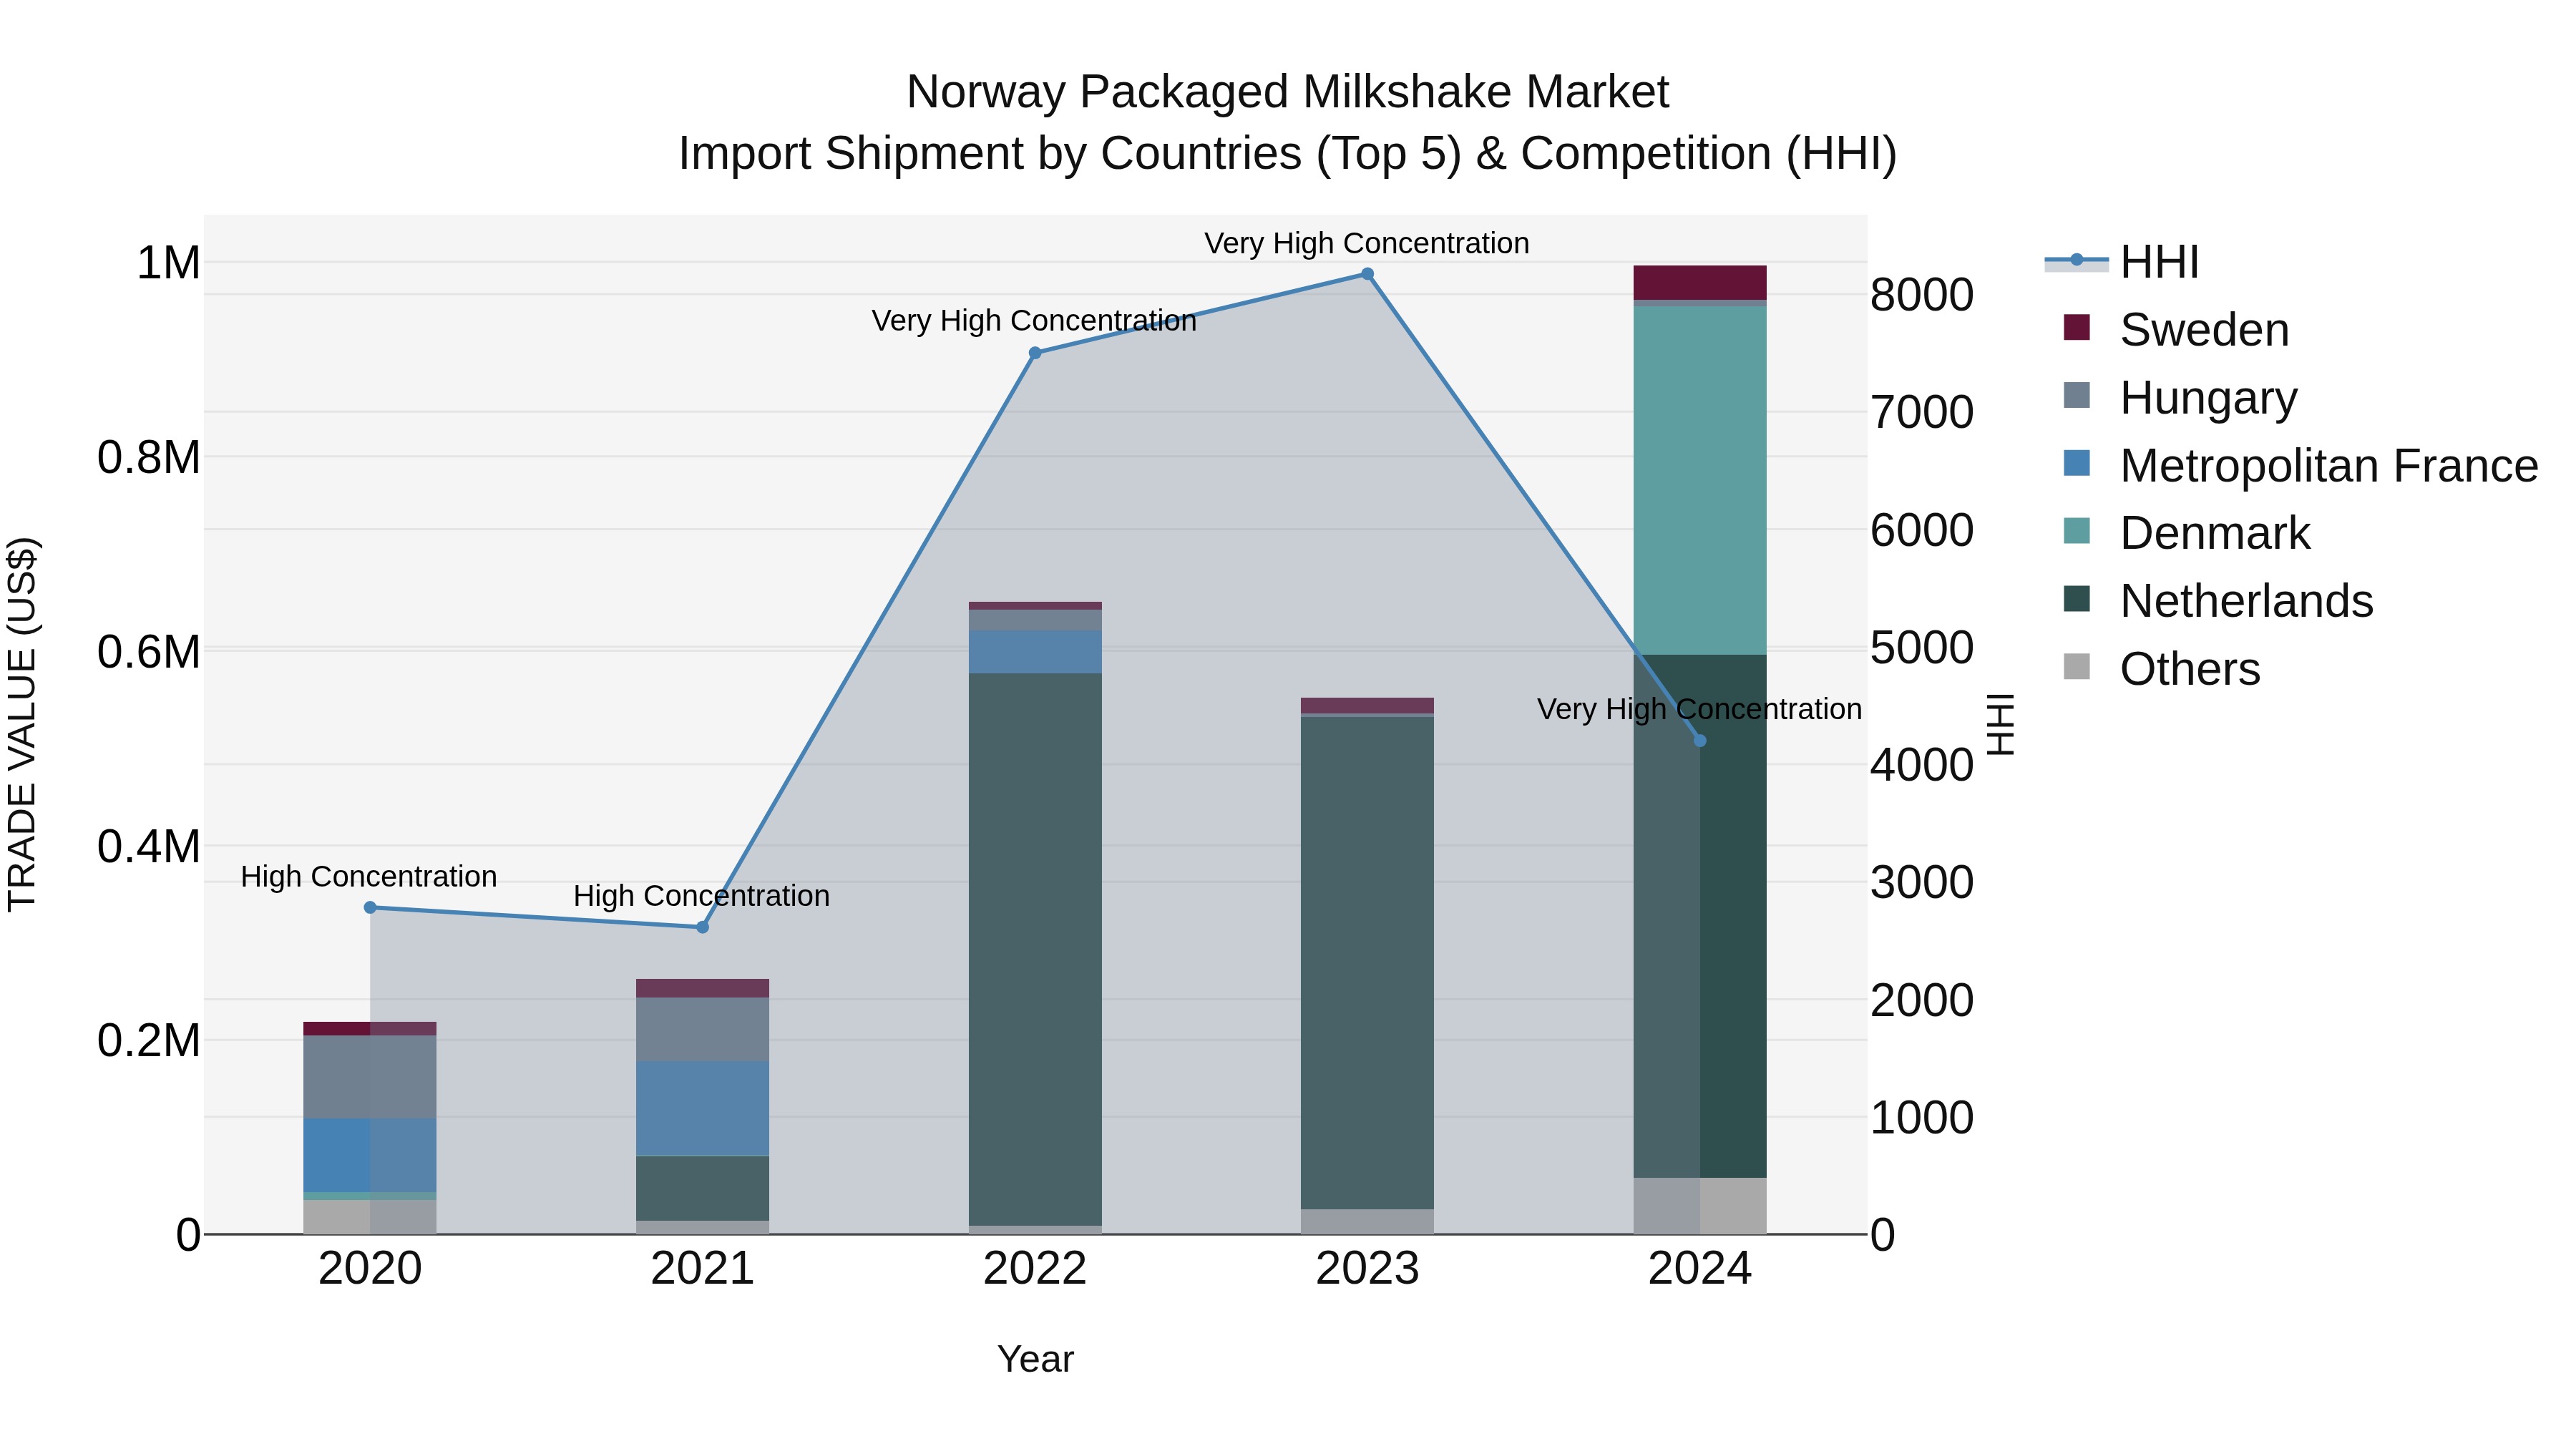Click the '5000' right axis tick label
The height and width of the screenshot is (1449, 2576).
[1922, 648]
